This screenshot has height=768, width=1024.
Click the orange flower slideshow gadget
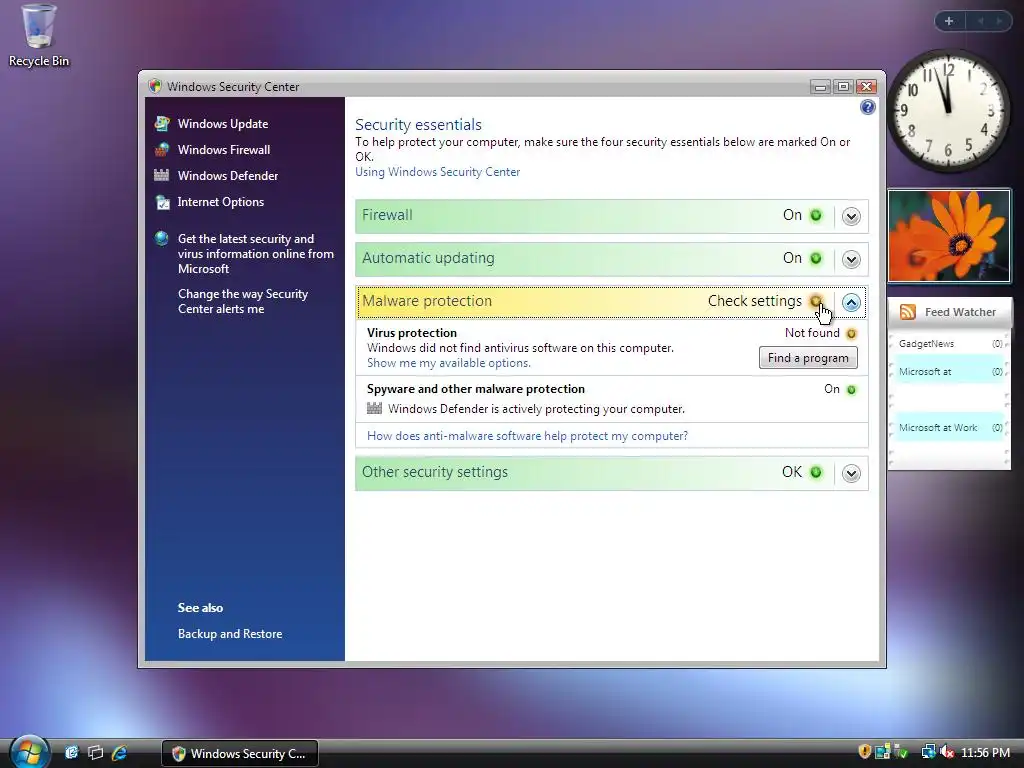coord(949,236)
